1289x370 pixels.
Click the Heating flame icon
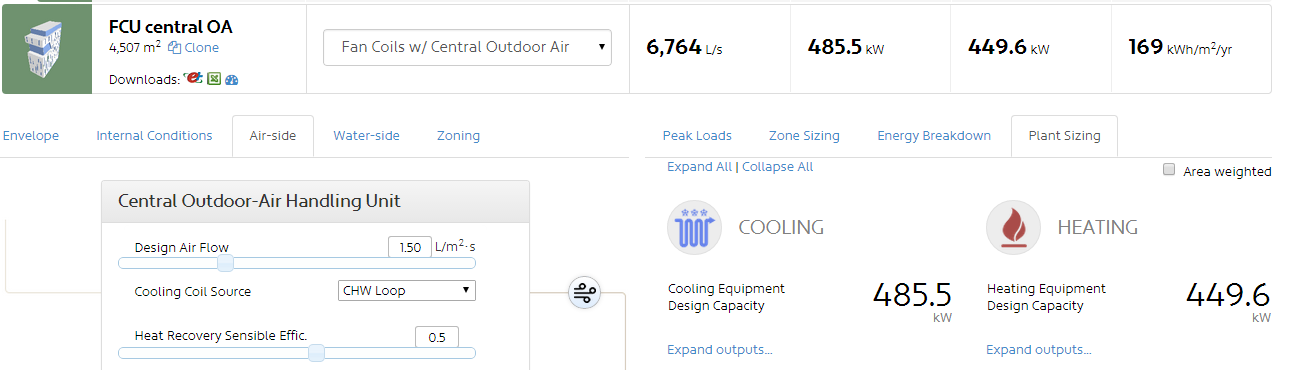point(1013,227)
